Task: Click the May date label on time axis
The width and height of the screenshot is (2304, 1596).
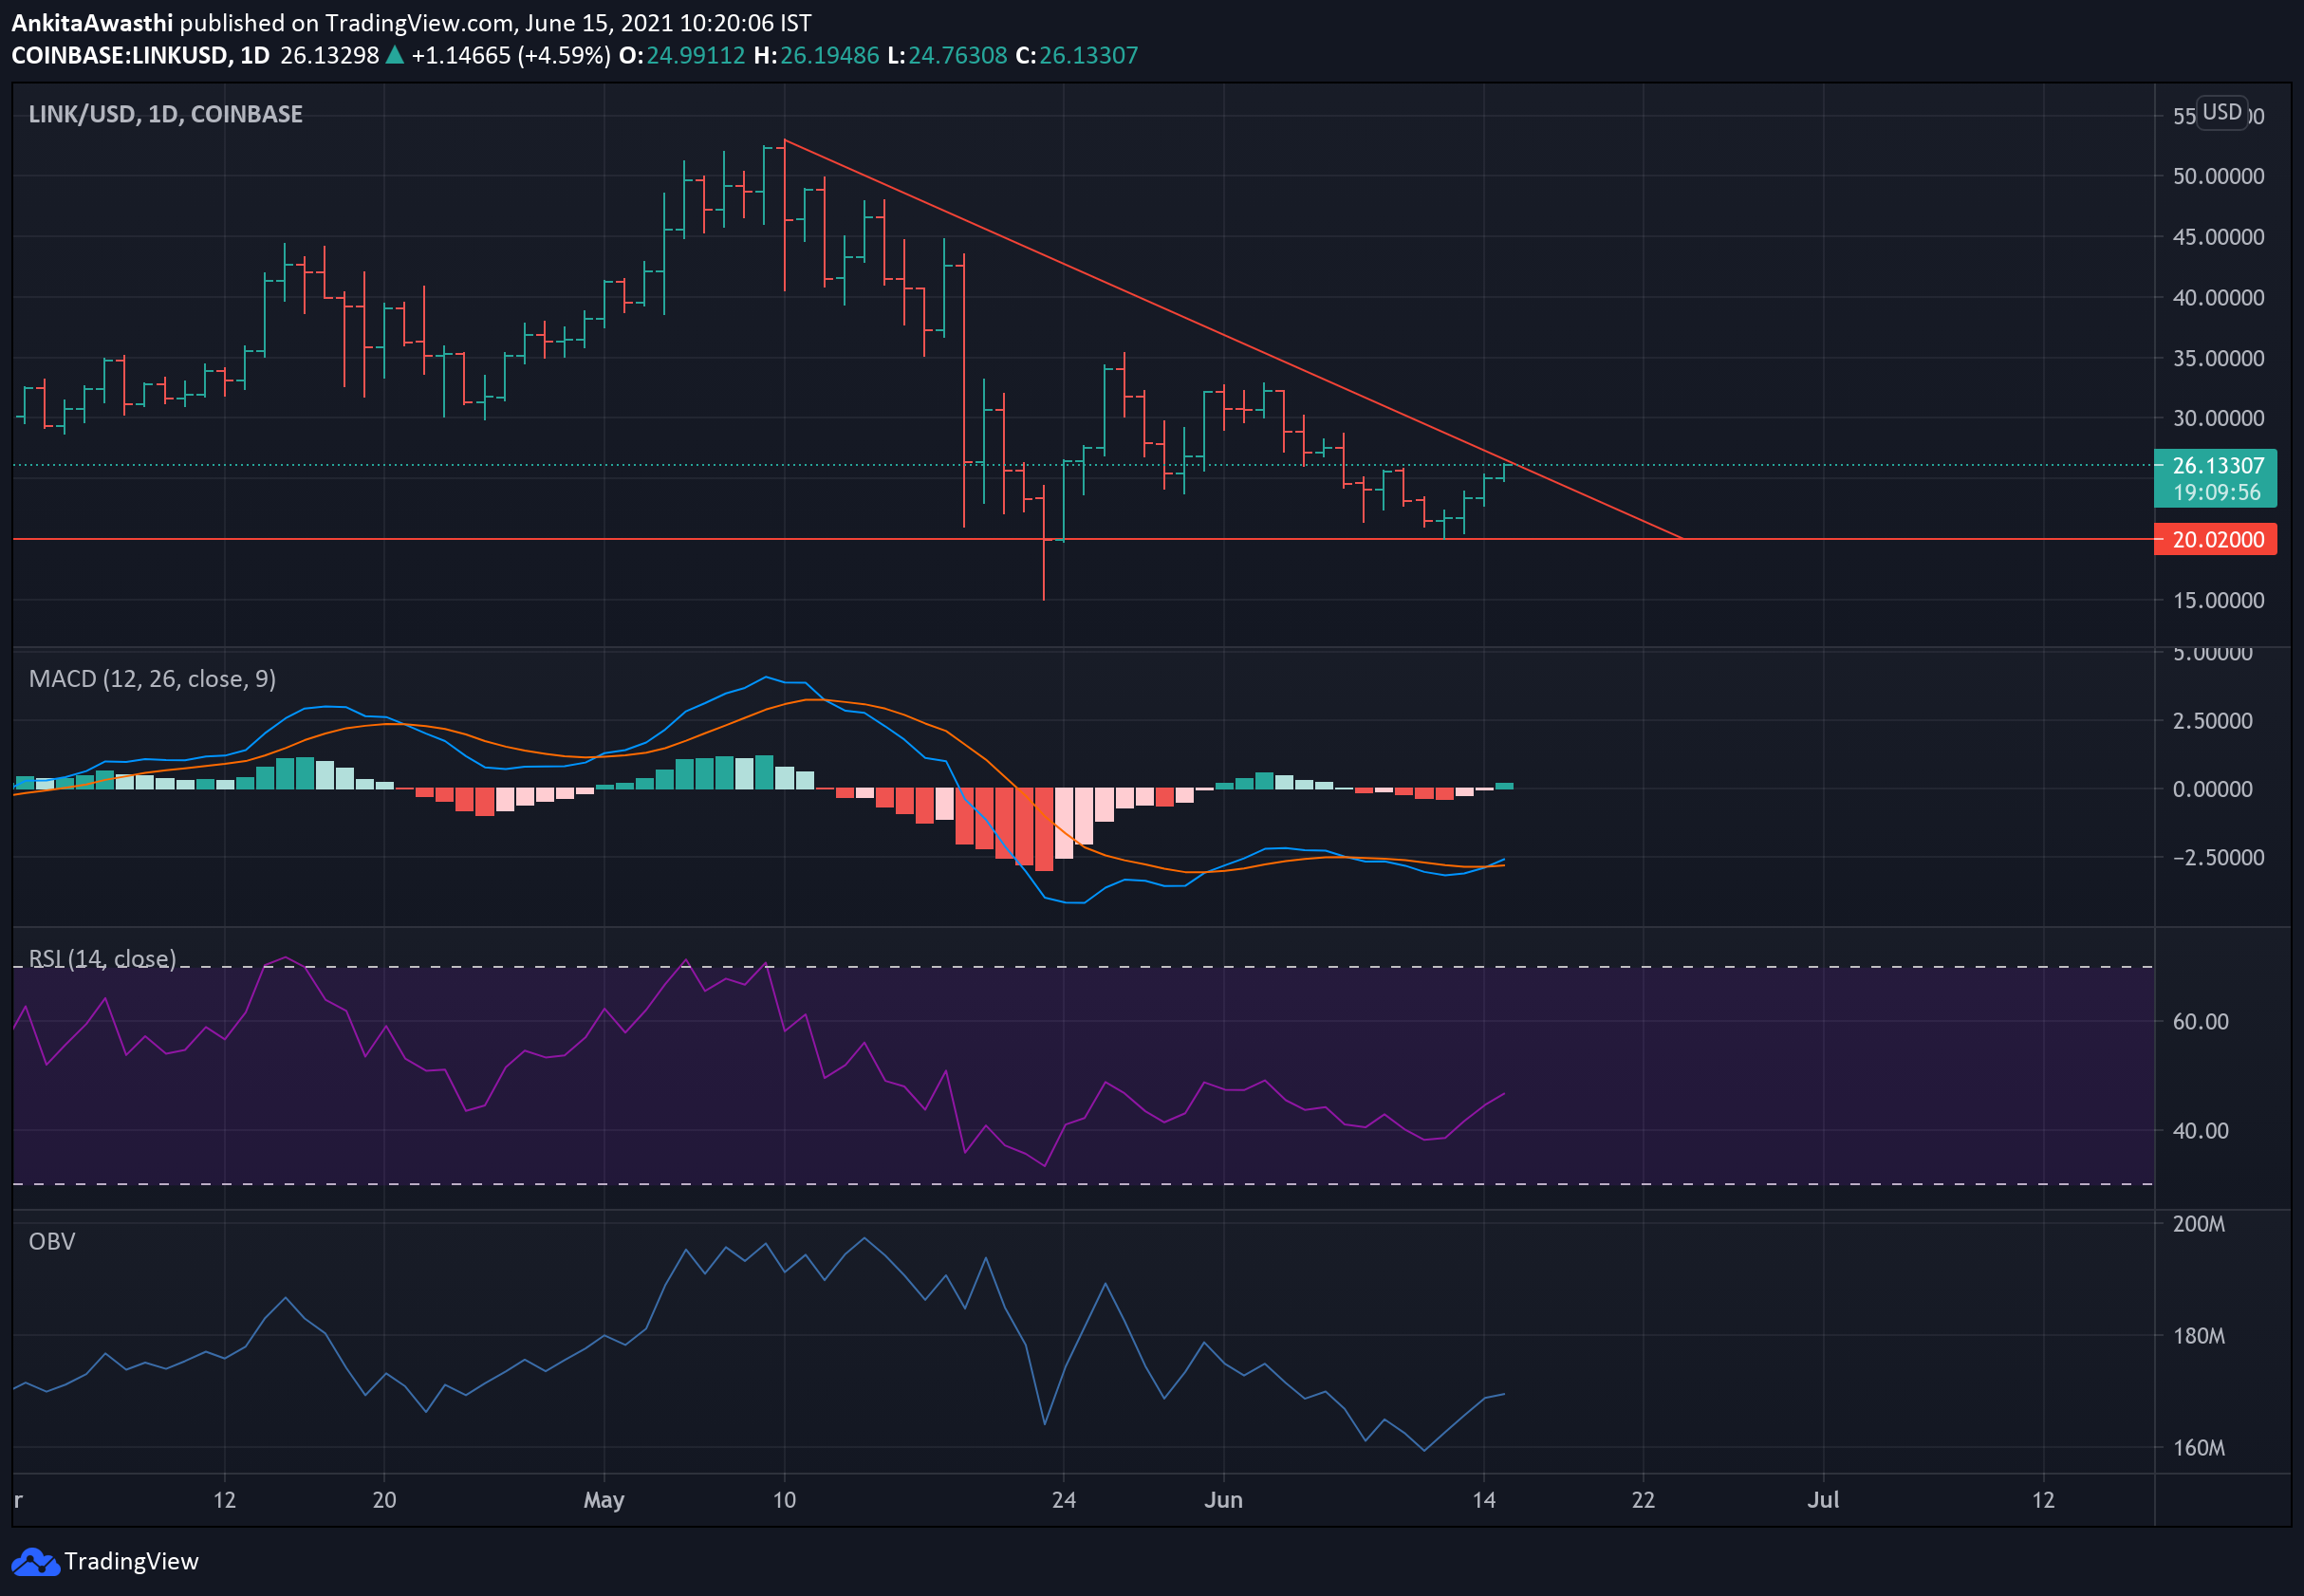Action: (604, 1500)
